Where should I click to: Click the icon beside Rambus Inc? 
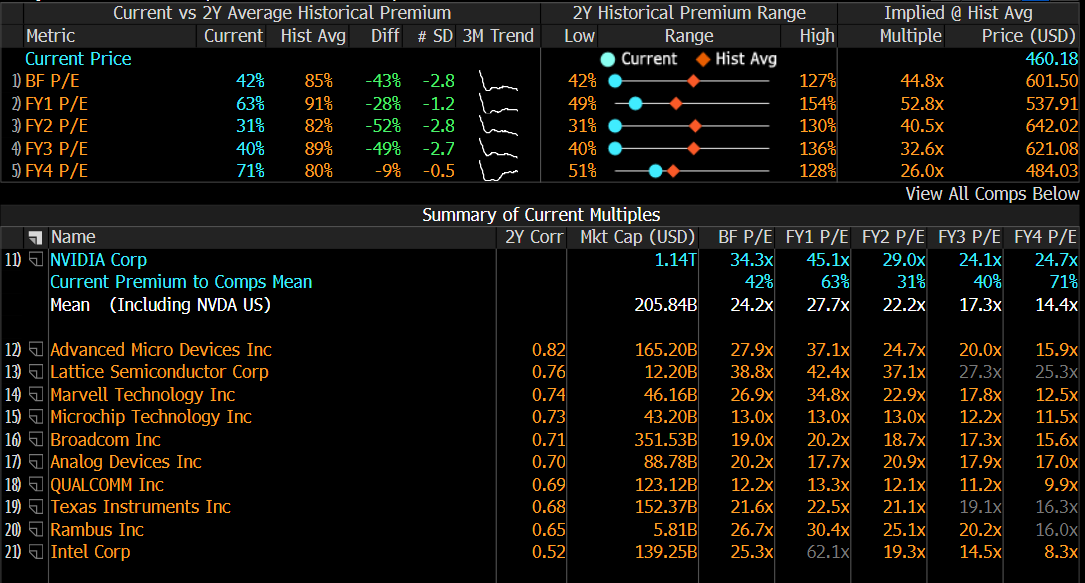(36, 530)
